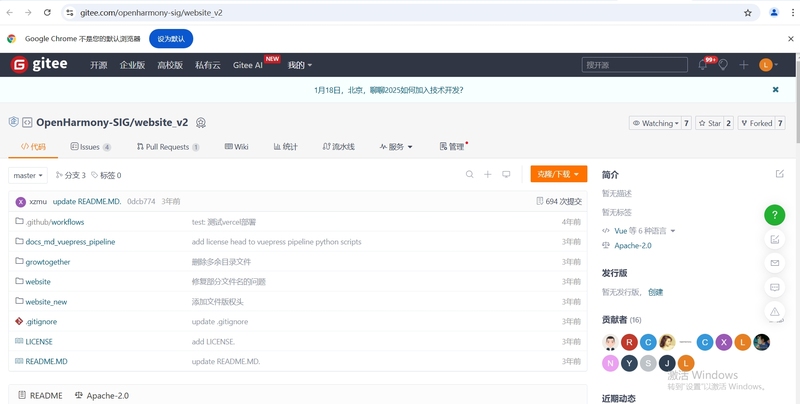The width and height of the screenshot is (800, 404).
Task: Open the .gitignore file
Action: click(41, 321)
